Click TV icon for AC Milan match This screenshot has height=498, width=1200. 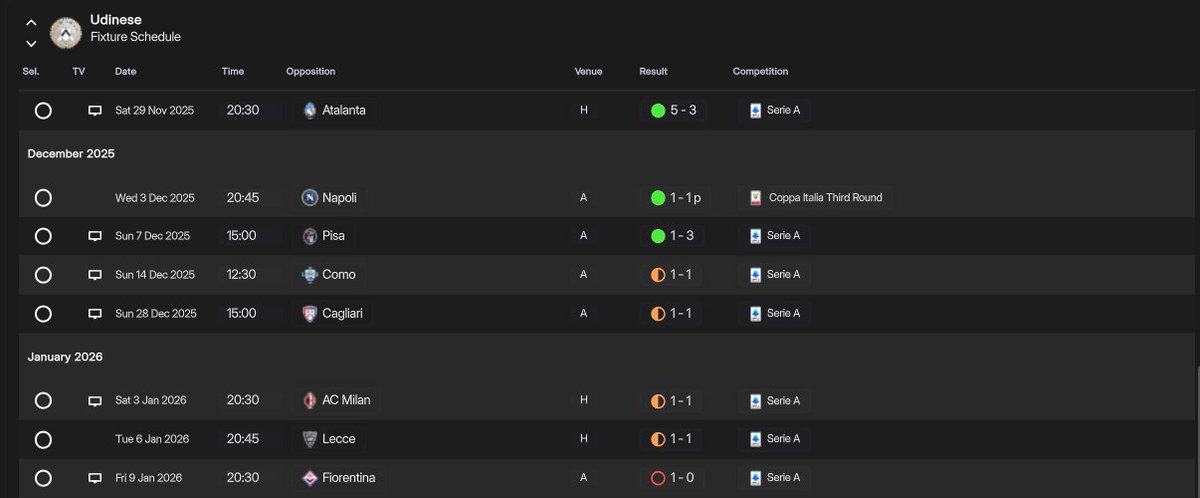click(x=95, y=401)
